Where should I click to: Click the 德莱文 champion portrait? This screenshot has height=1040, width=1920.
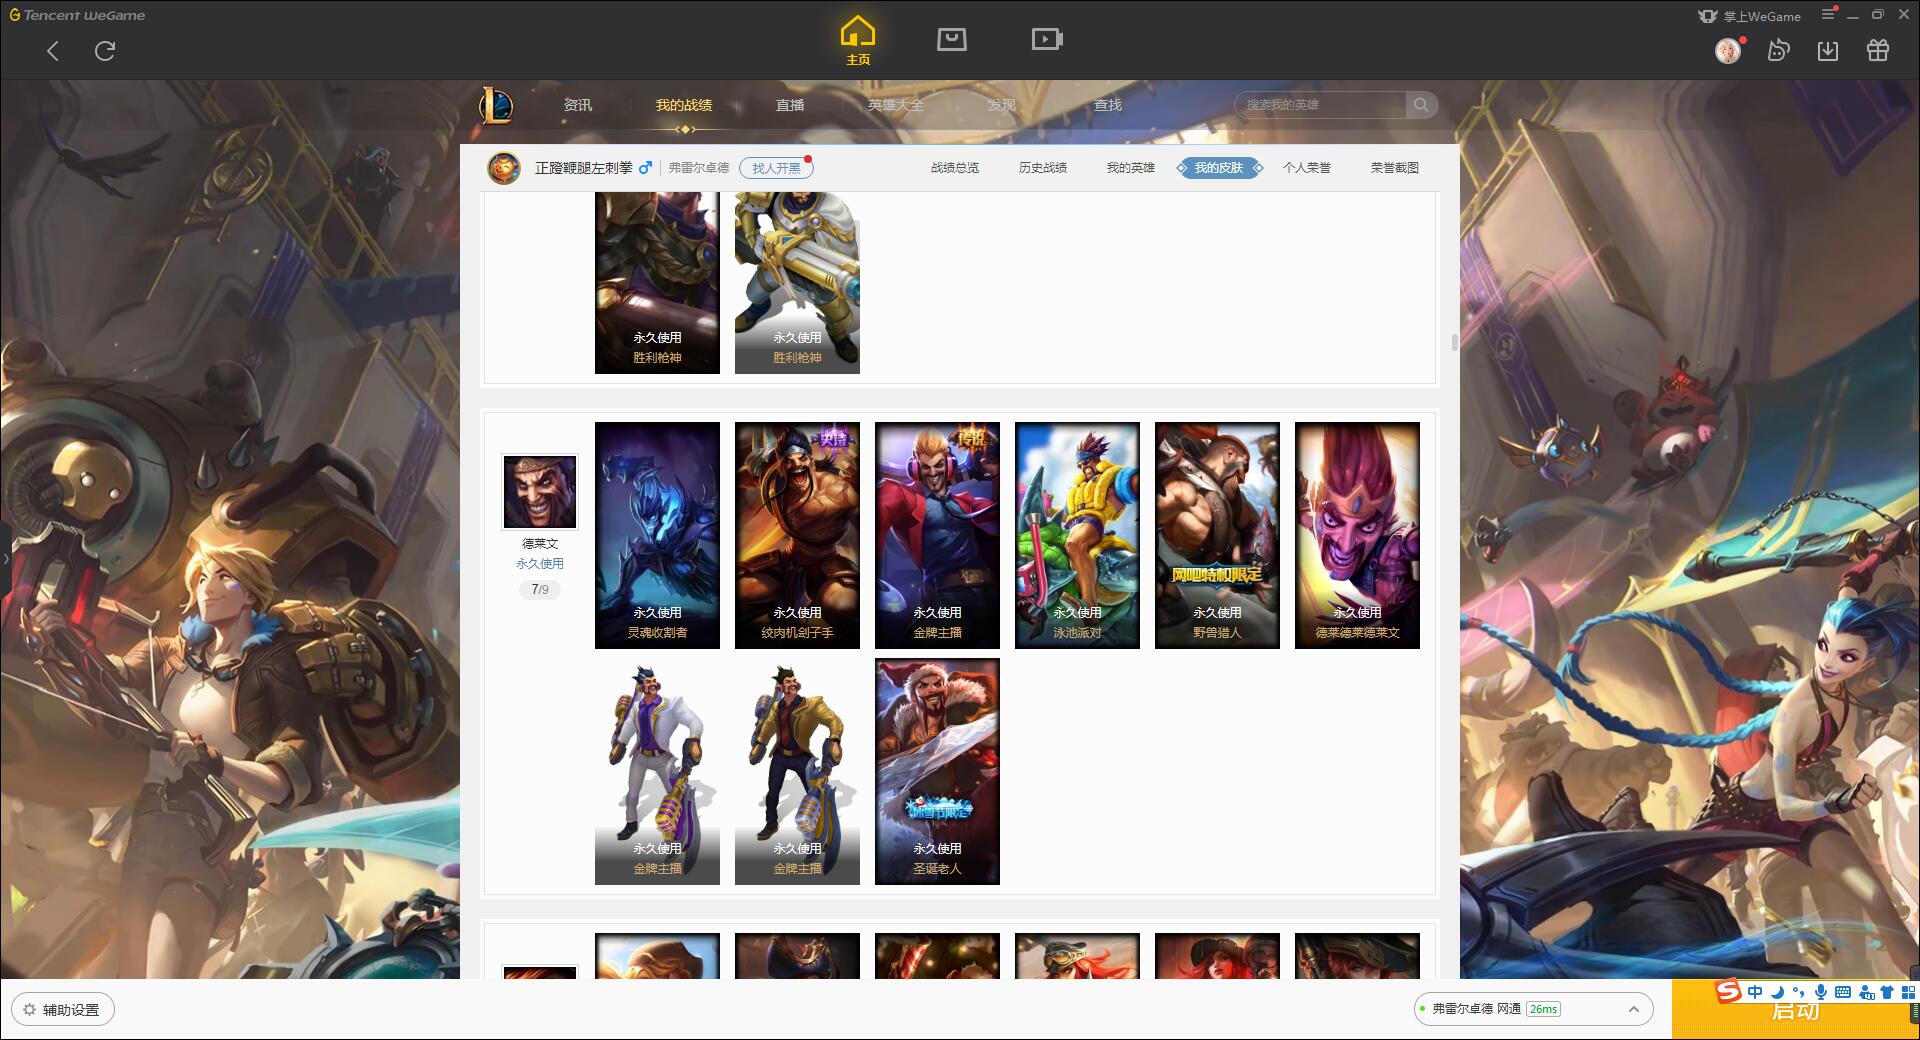tap(540, 491)
